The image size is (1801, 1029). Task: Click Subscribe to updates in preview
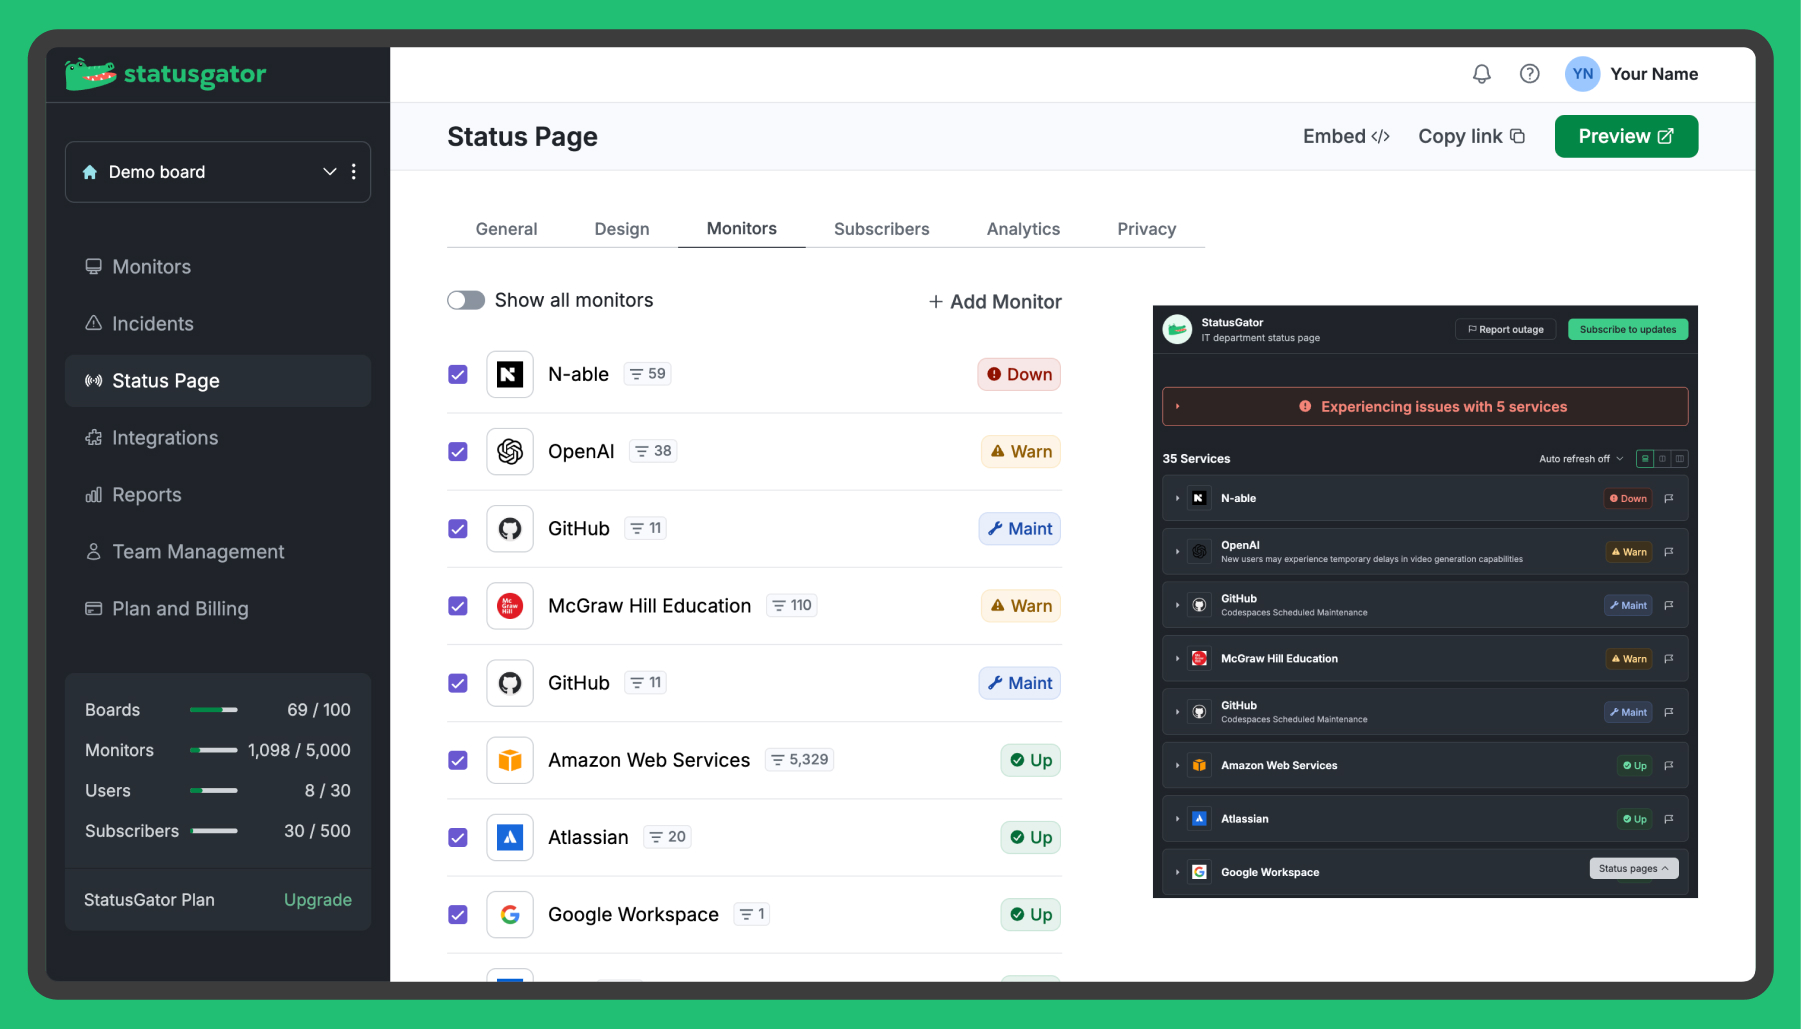pyautogui.click(x=1628, y=329)
